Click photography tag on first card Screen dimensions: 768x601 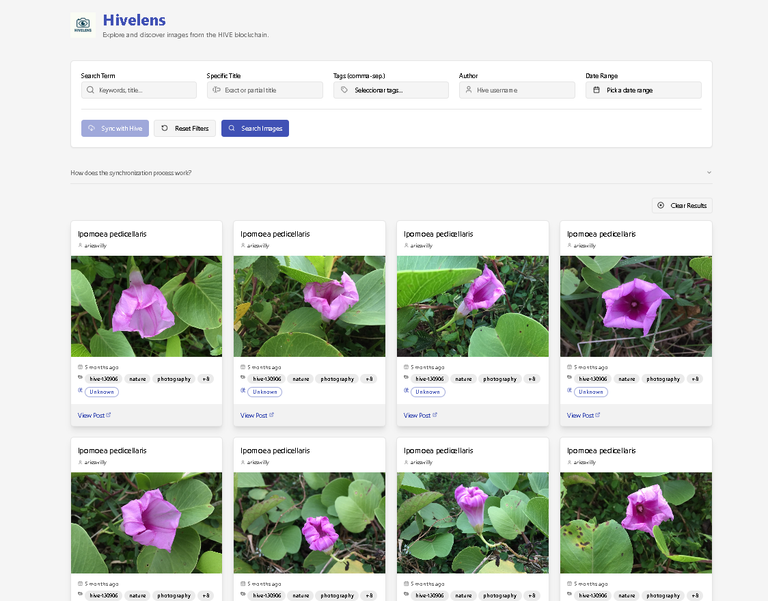click(x=174, y=379)
